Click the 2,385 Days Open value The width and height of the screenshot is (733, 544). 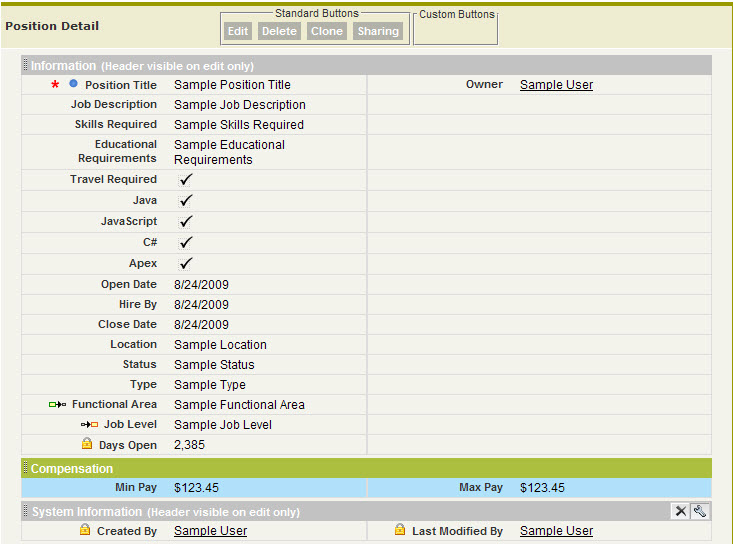(189, 445)
